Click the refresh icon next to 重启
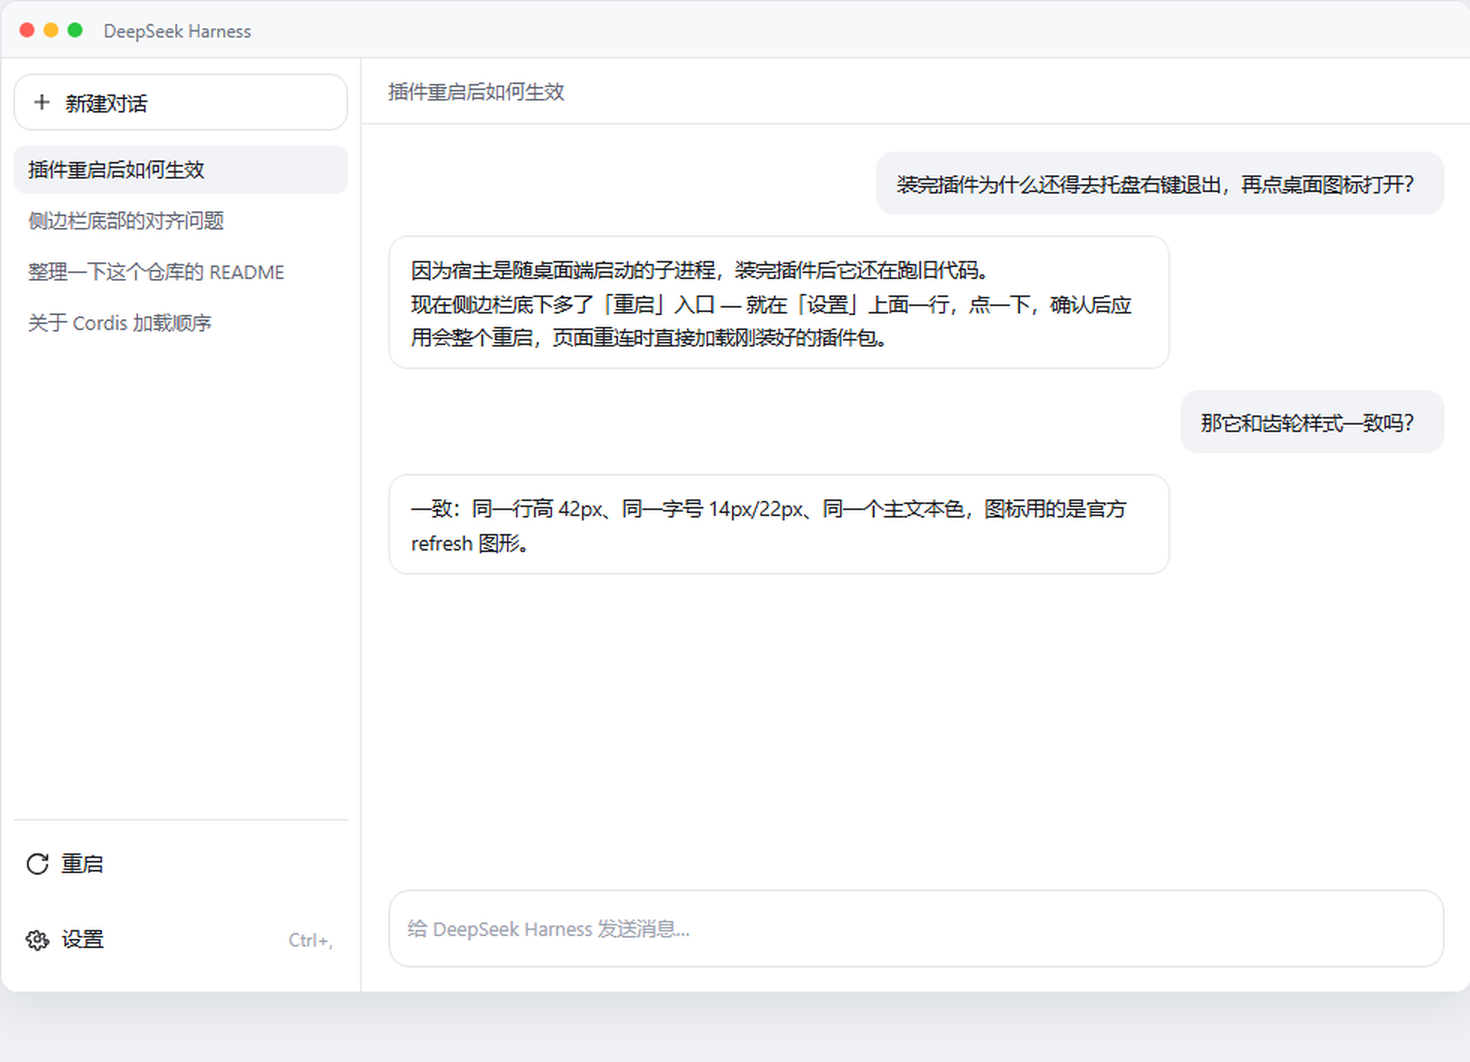 [x=38, y=864]
